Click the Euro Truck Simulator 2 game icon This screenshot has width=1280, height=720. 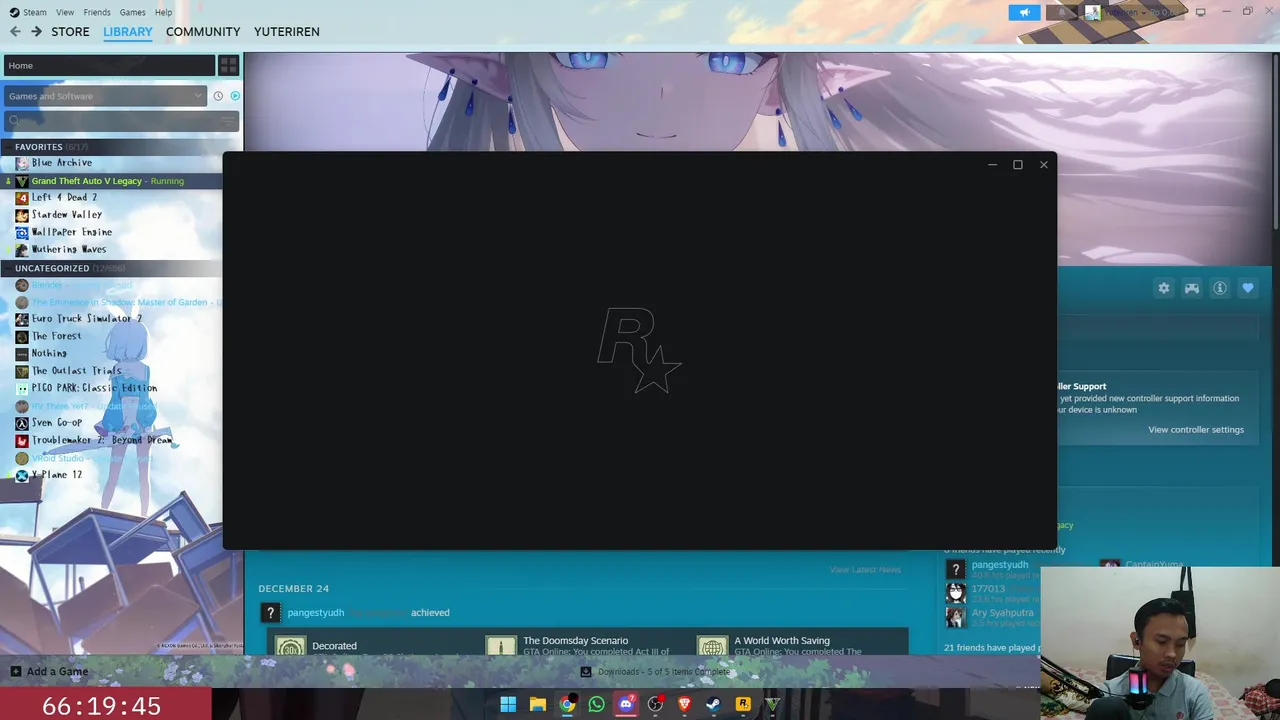pos(22,319)
